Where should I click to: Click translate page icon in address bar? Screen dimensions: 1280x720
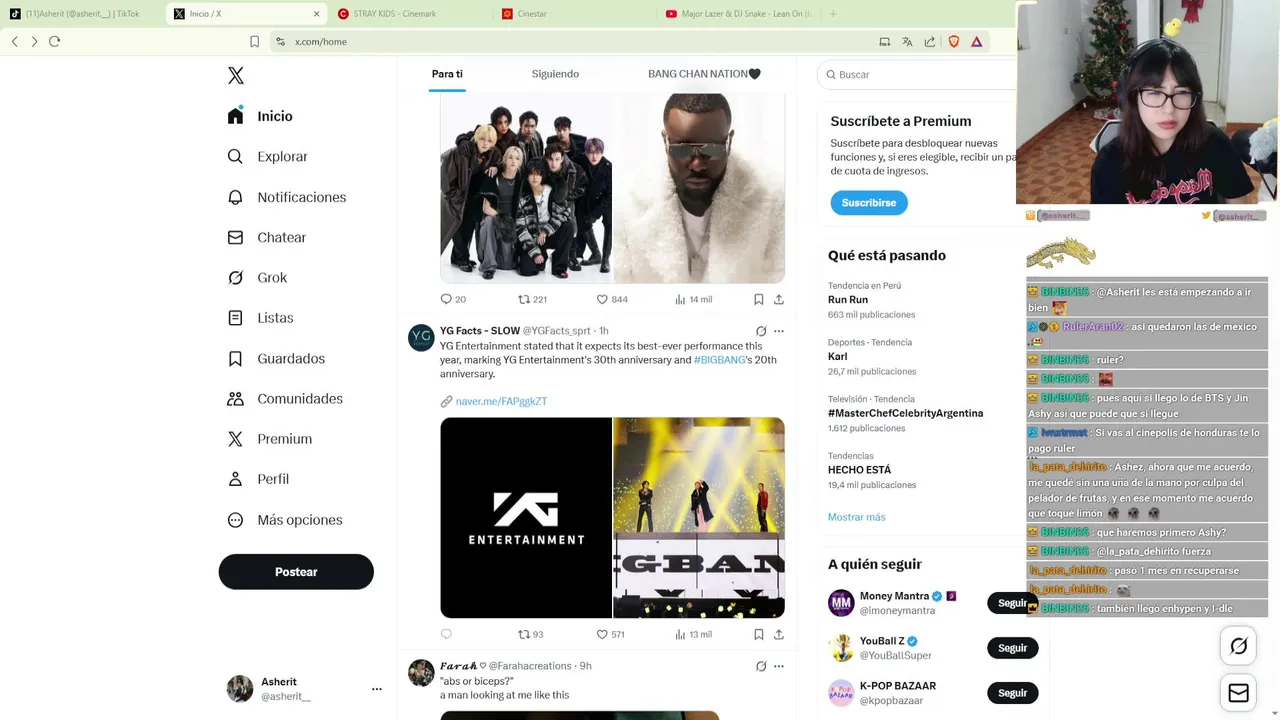(907, 41)
